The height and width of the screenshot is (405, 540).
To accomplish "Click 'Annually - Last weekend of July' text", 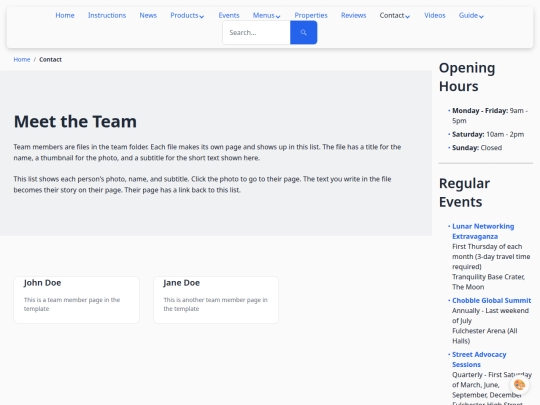I will [490, 315].
